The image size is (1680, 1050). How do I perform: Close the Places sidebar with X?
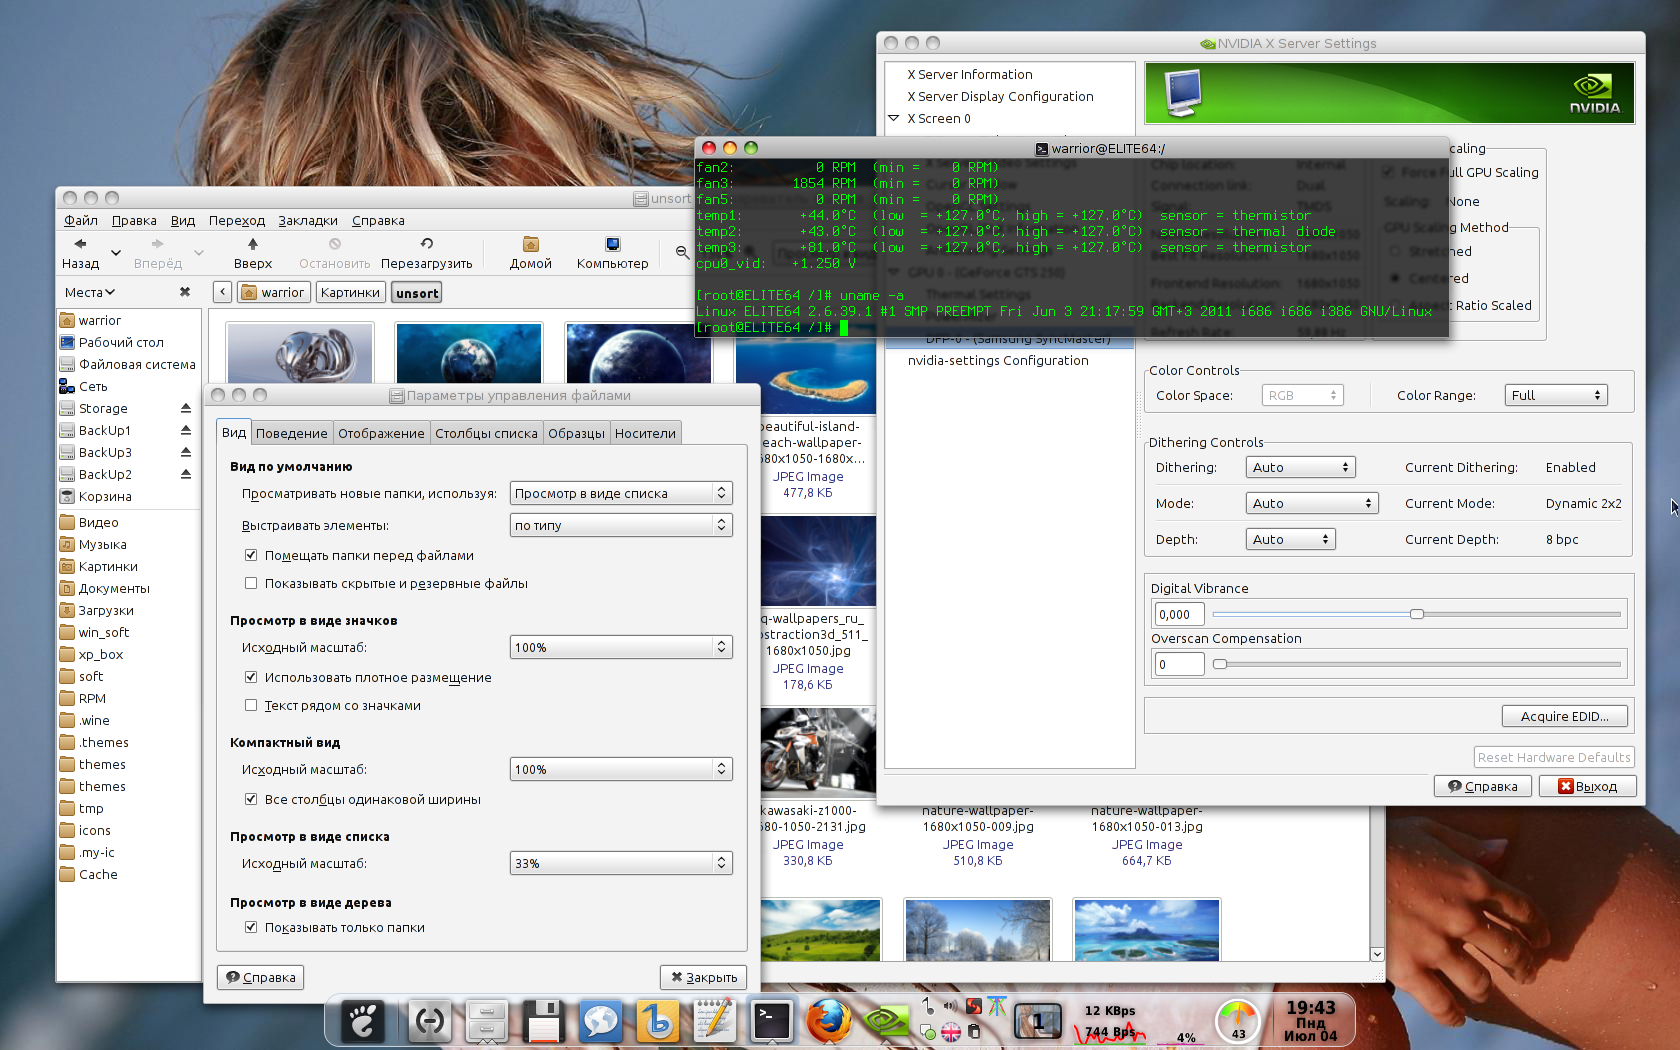click(185, 292)
